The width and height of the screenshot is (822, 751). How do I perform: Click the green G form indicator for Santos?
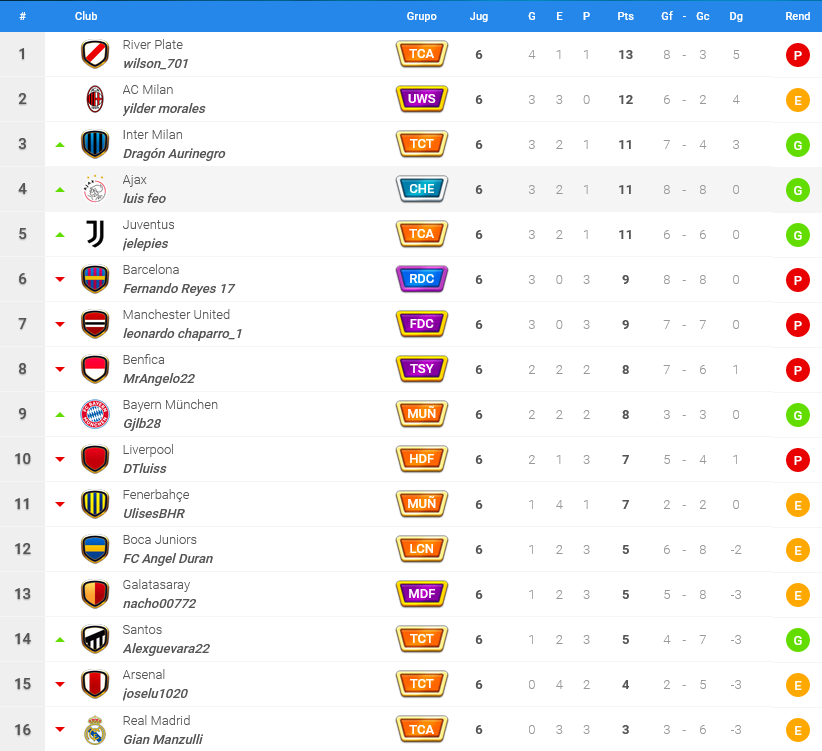click(x=797, y=640)
